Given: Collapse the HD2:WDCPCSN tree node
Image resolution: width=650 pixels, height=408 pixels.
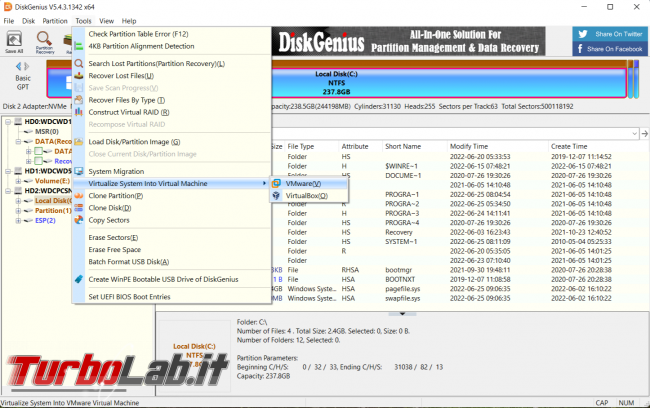Looking at the screenshot, I should coord(8,191).
